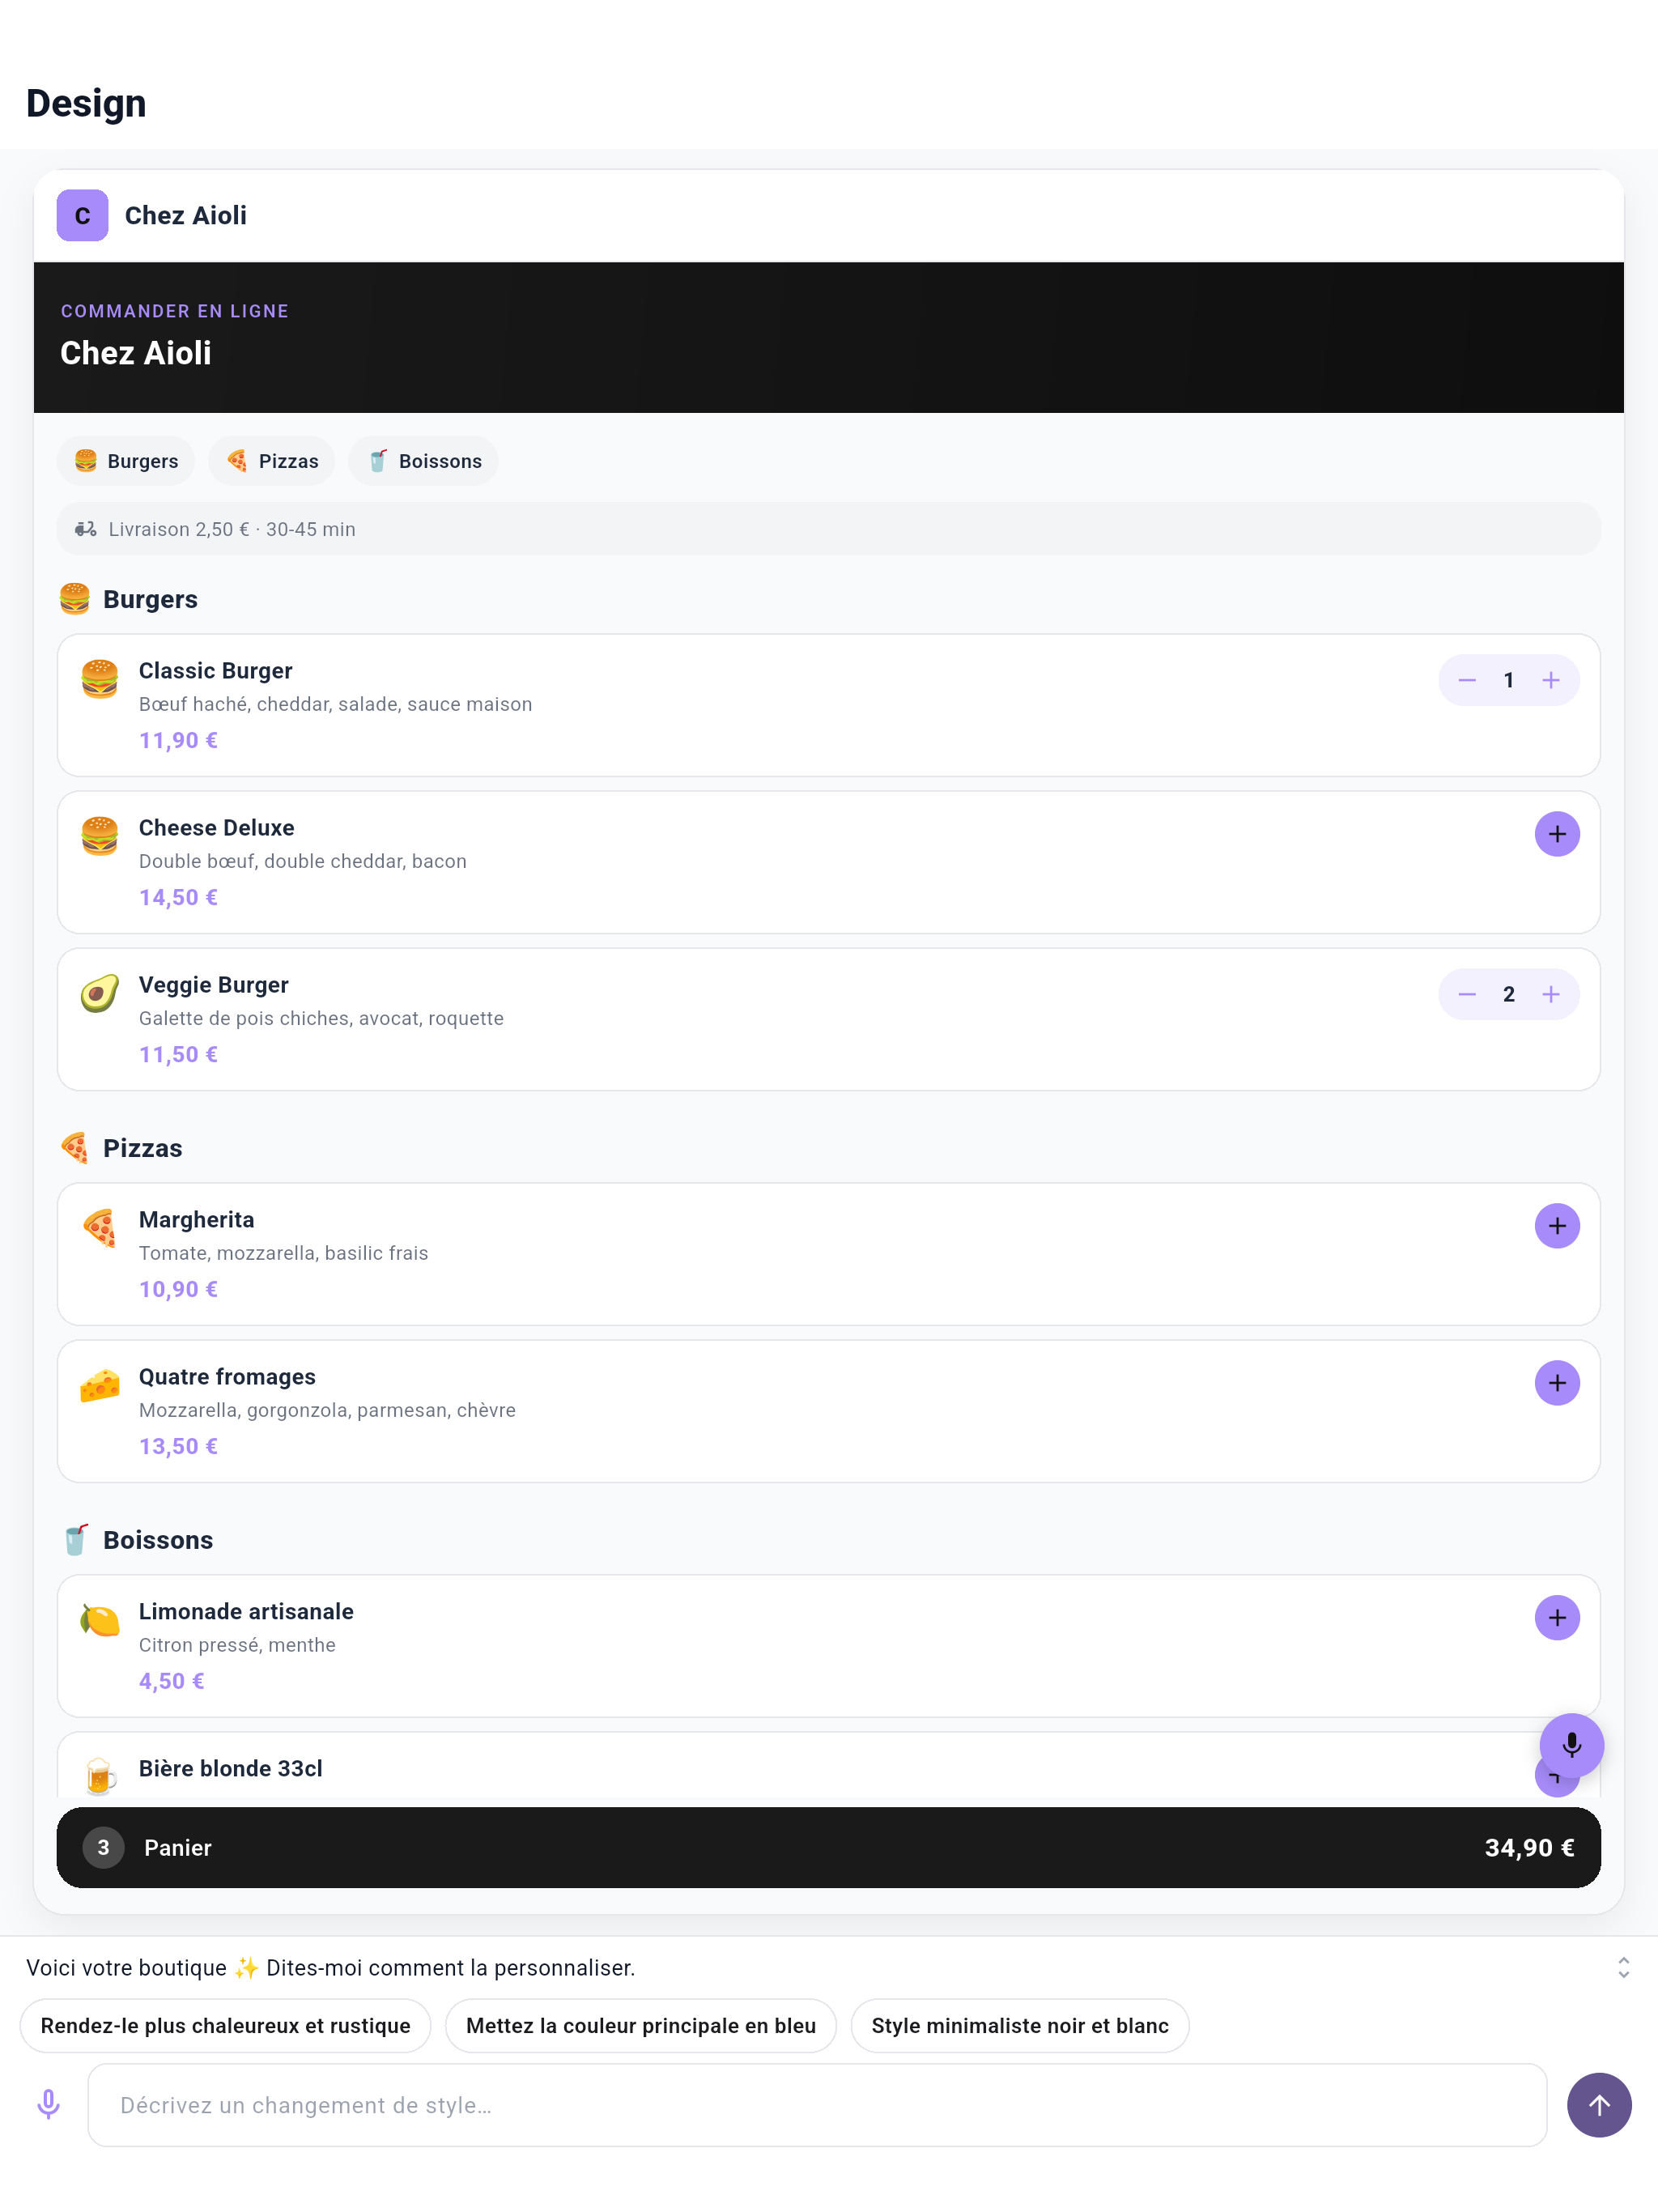
Task: Click 'Citron pressé, menthe' description
Action: pos(237,1645)
